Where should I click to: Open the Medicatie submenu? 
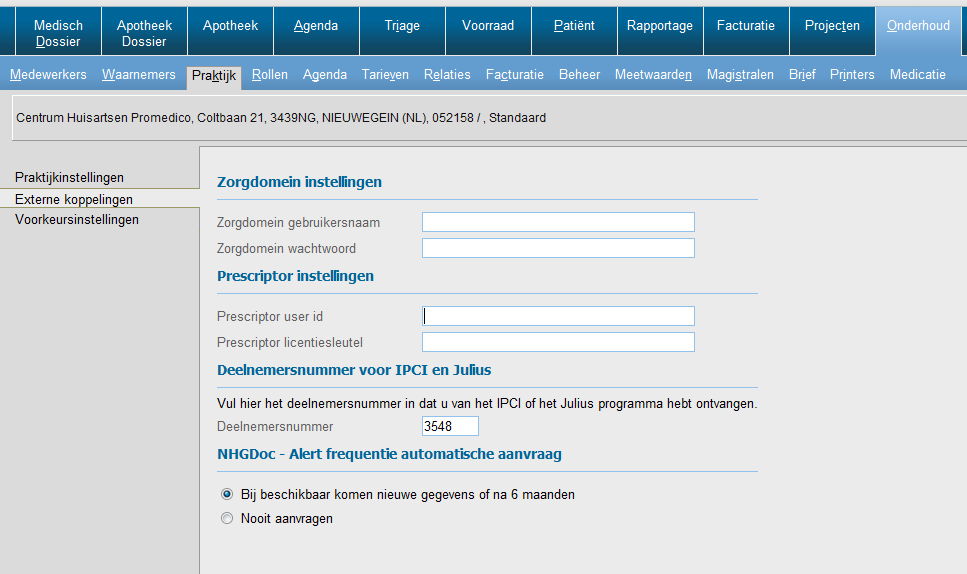(x=918, y=75)
